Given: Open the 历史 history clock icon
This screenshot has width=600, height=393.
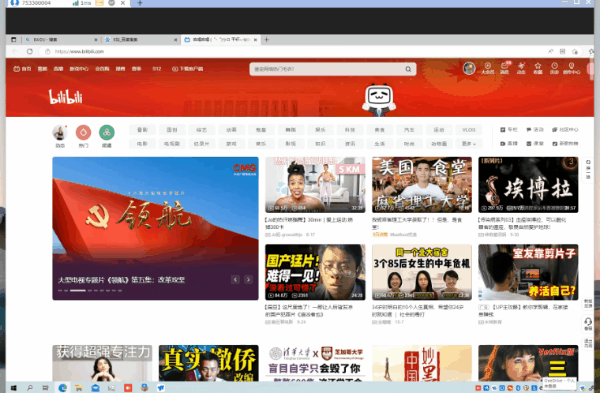Looking at the screenshot, I should [554, 68].
